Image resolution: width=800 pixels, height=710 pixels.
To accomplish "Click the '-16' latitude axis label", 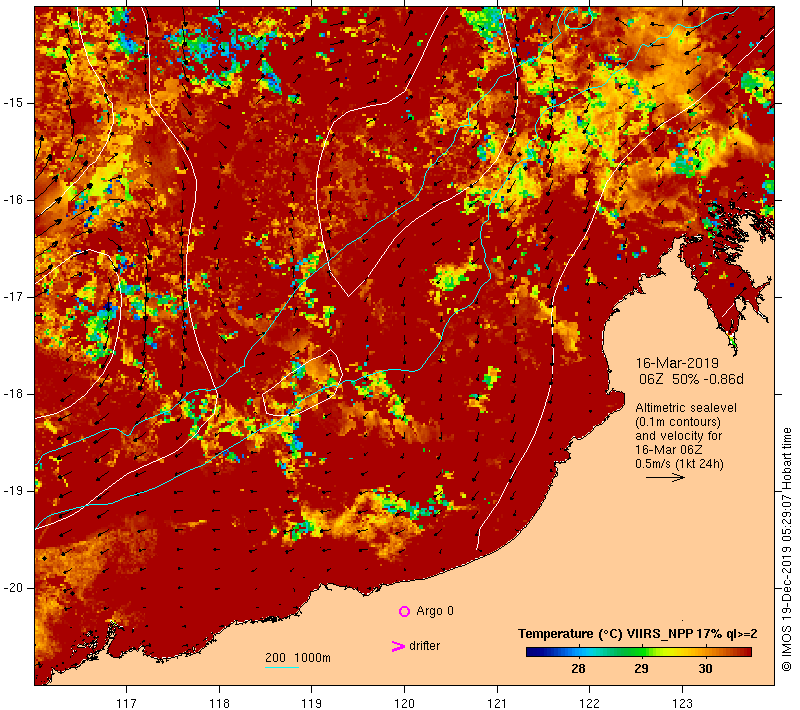I will pyautogui.click(x=13, y=200).
